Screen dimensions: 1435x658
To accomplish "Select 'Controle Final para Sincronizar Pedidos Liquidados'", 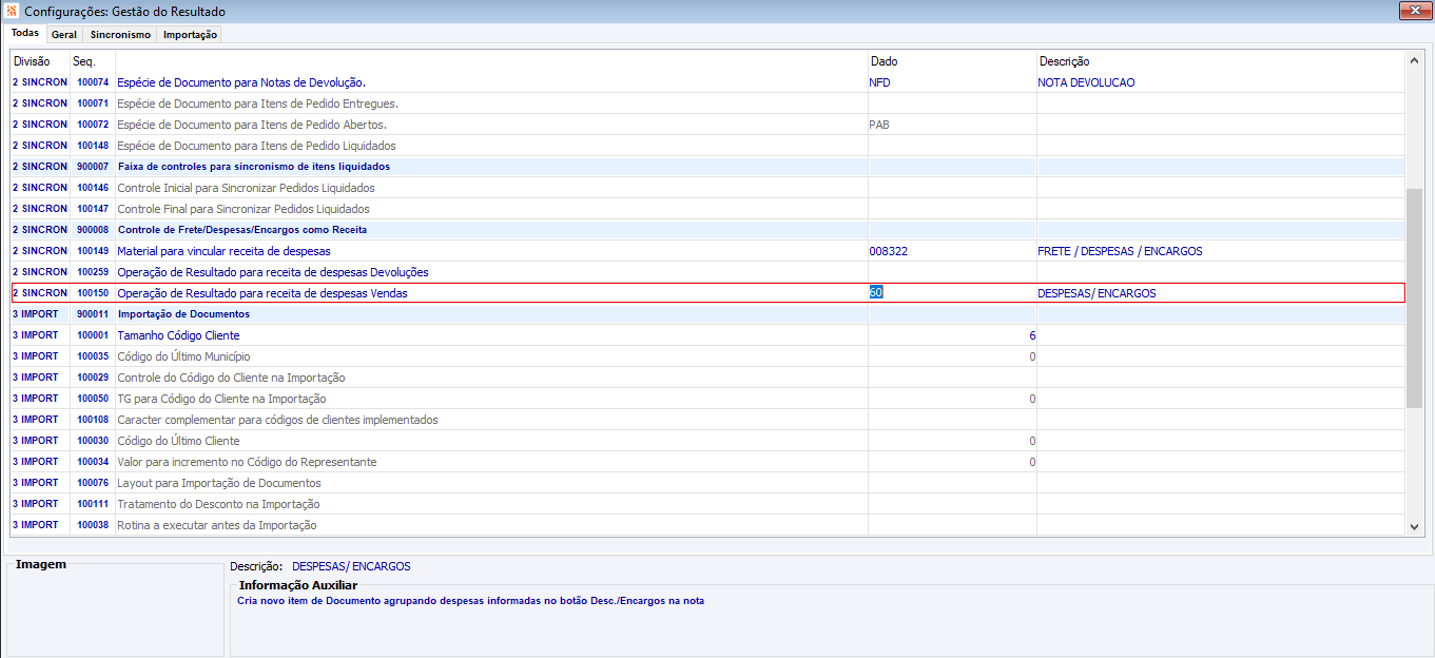I will coord(707,208).
